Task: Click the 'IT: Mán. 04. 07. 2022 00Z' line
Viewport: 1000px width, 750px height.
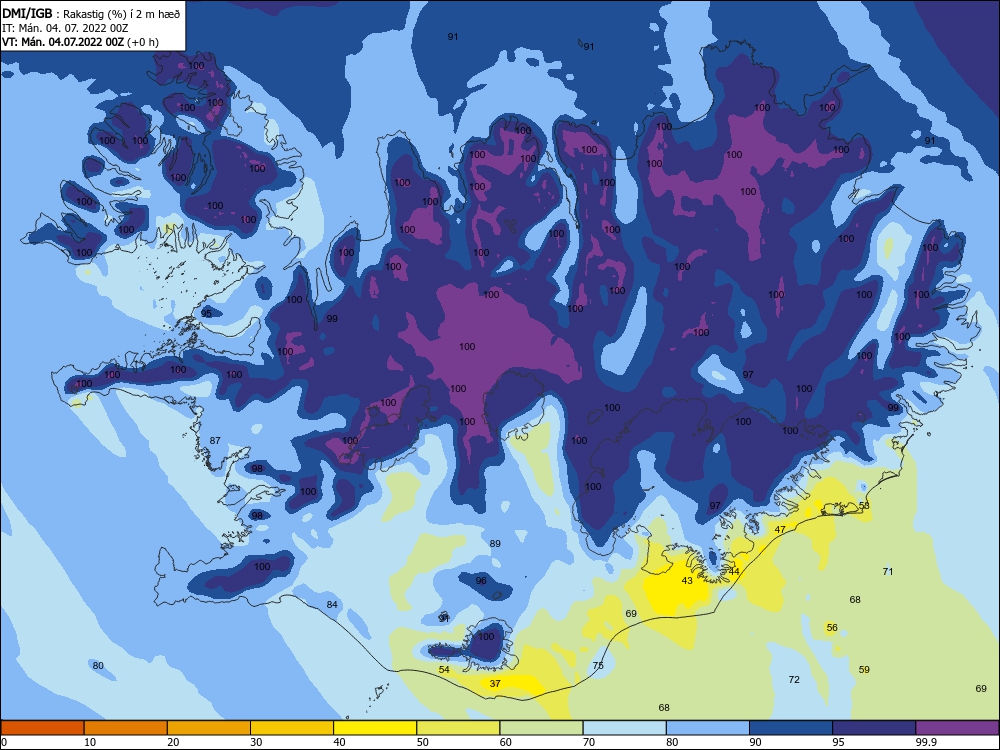Action: tap(65, 28)
